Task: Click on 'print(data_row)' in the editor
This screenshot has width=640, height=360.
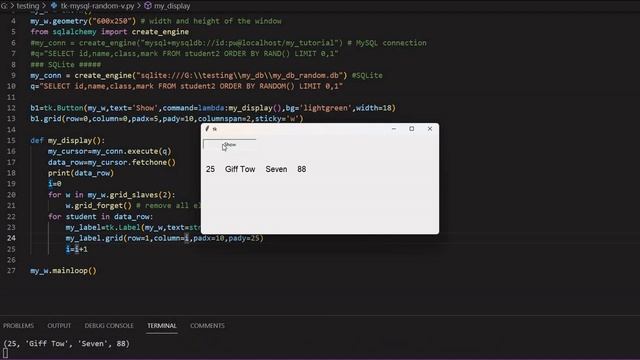Action: pyautogui.click(x=81, y=173)
